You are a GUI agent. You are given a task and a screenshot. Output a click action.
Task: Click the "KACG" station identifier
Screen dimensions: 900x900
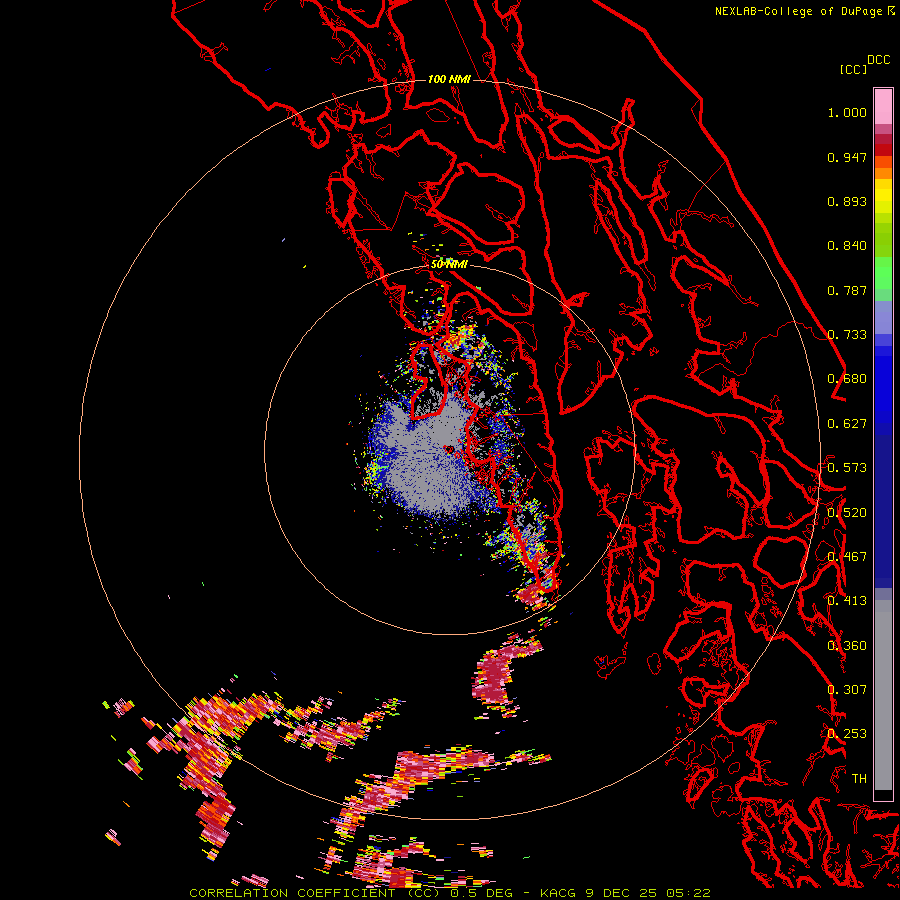(x=558, y=893)
